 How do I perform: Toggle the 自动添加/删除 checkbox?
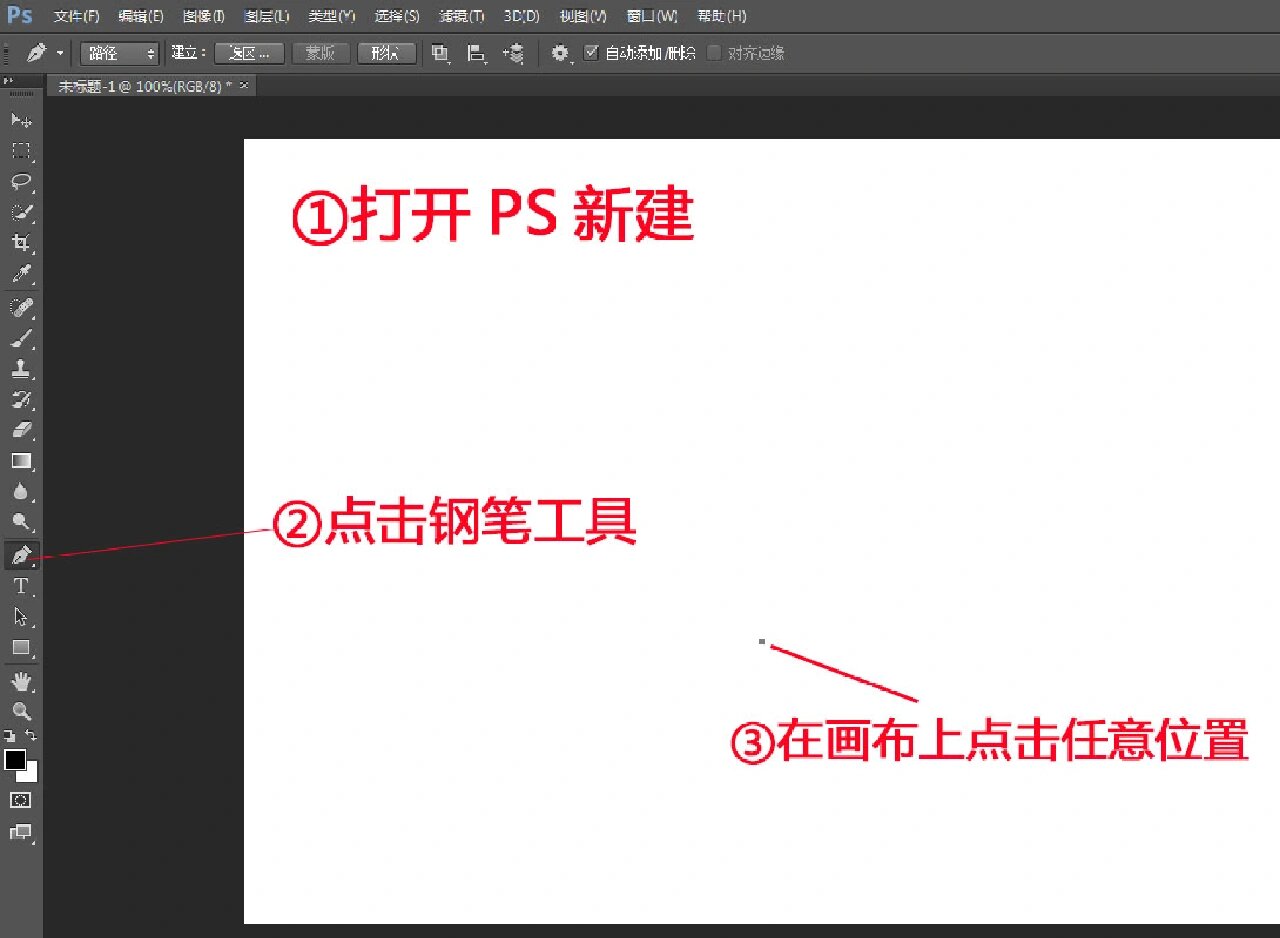[x=591, y=53]
